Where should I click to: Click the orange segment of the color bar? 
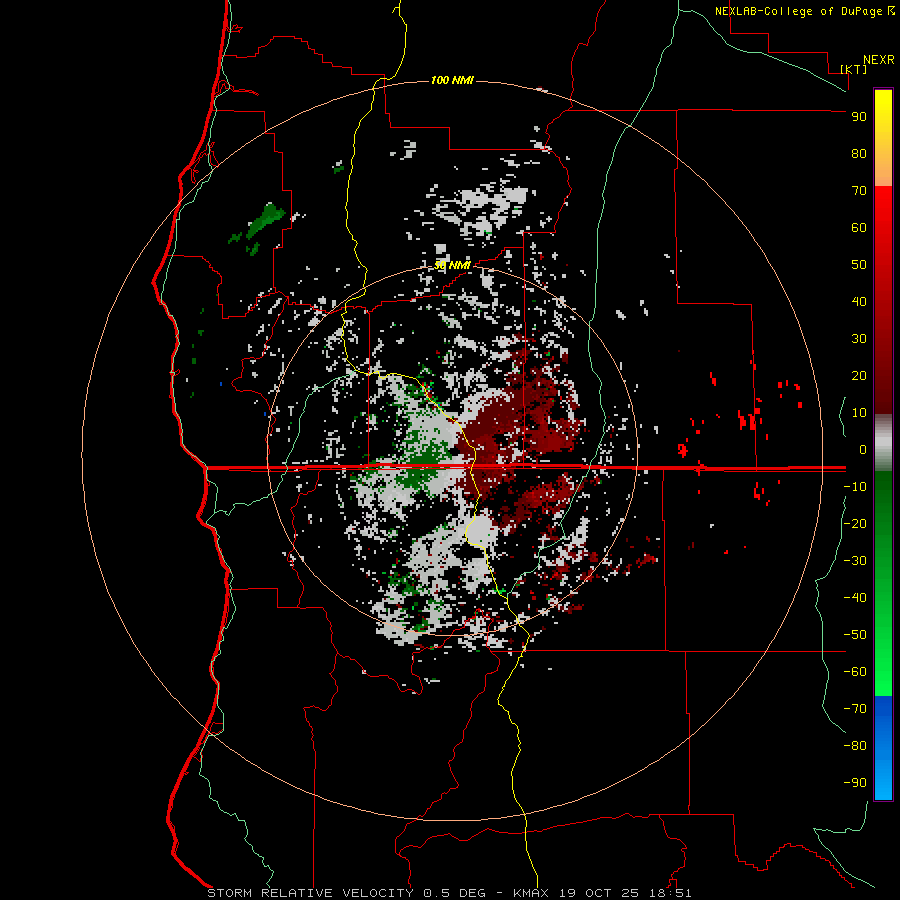pos(883,166)
